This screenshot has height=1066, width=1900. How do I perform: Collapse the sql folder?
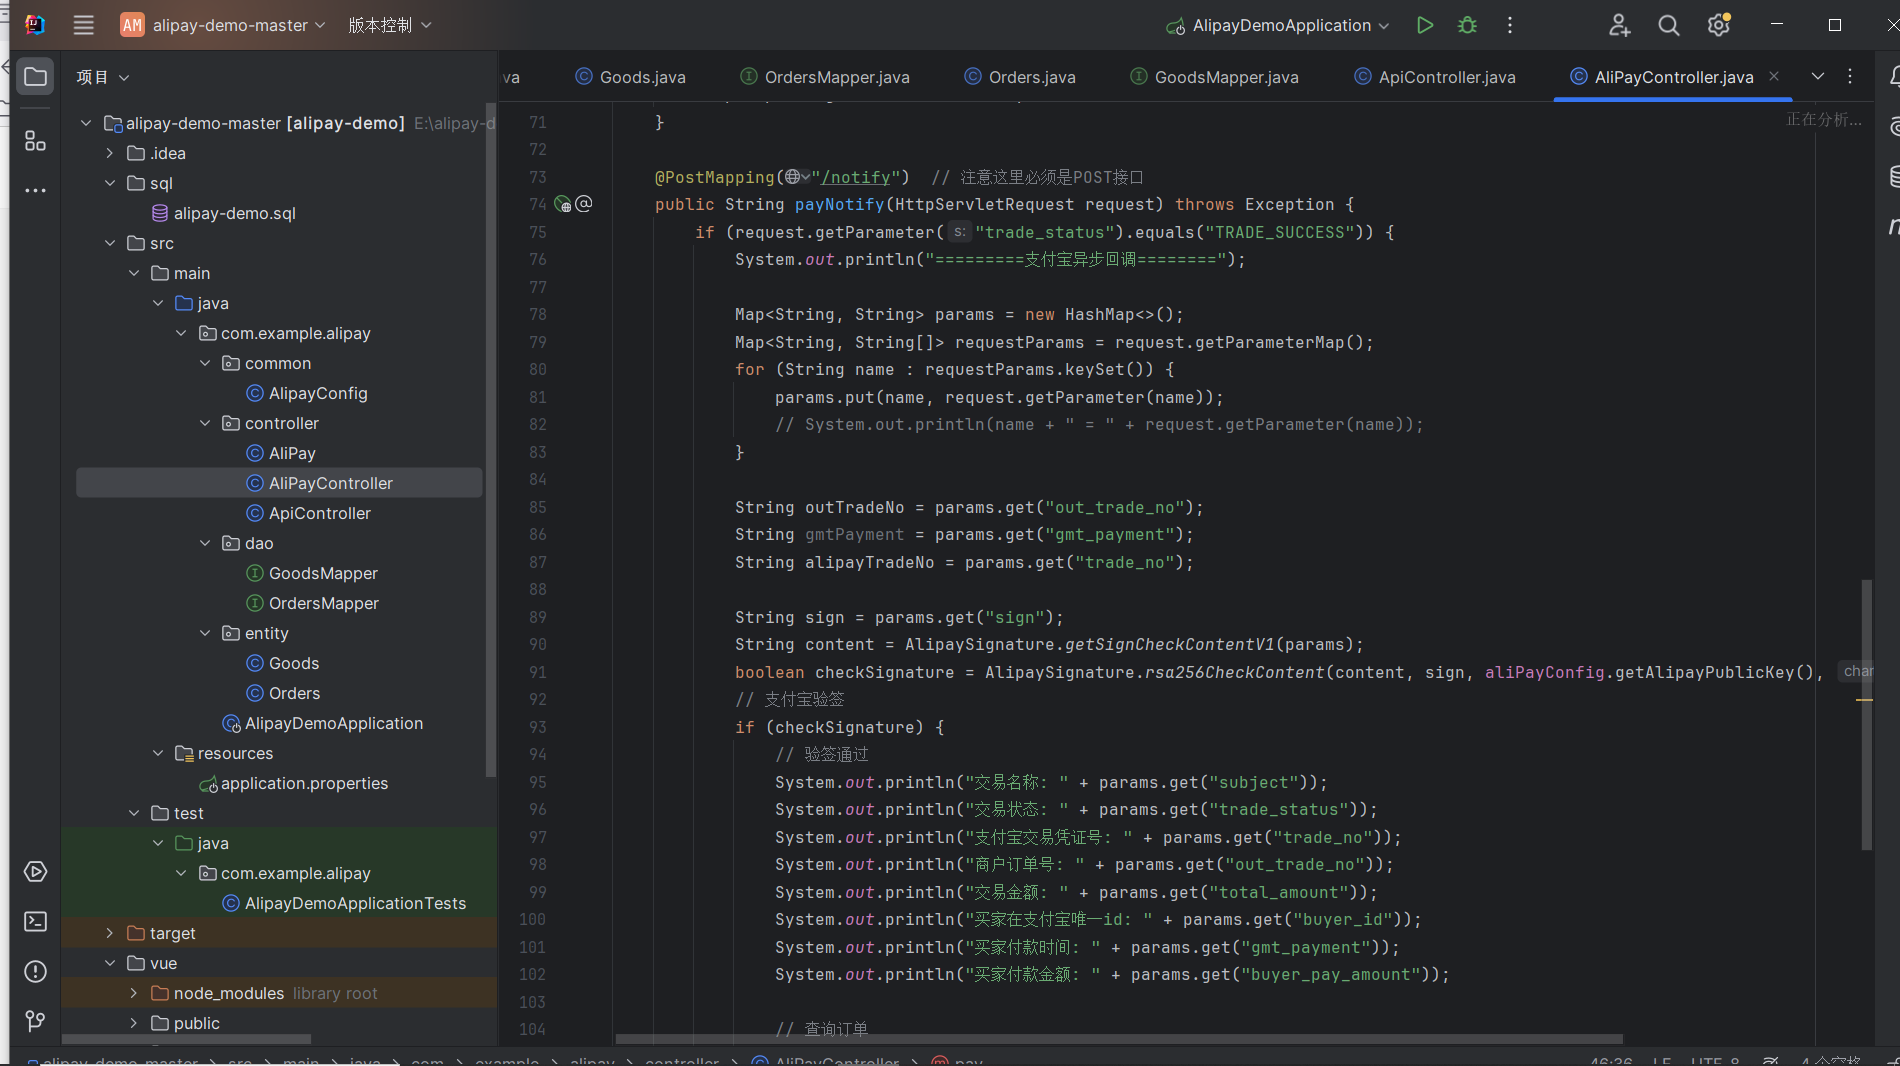[x=110, y=183]
